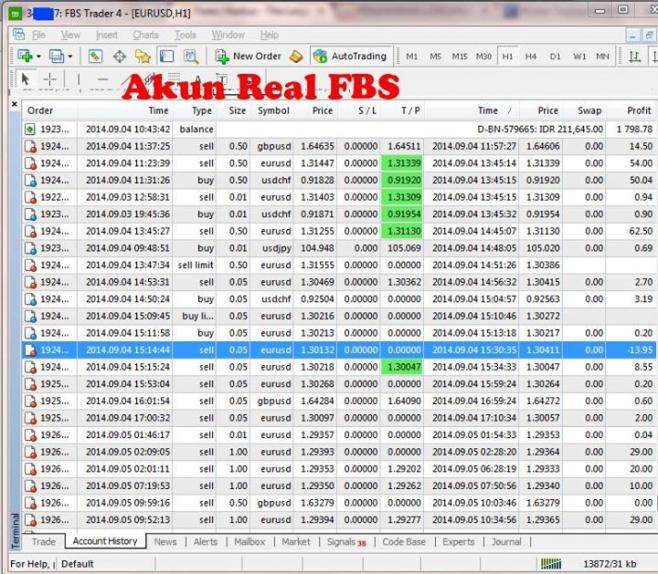Open the Help menu

click(269, 35)
